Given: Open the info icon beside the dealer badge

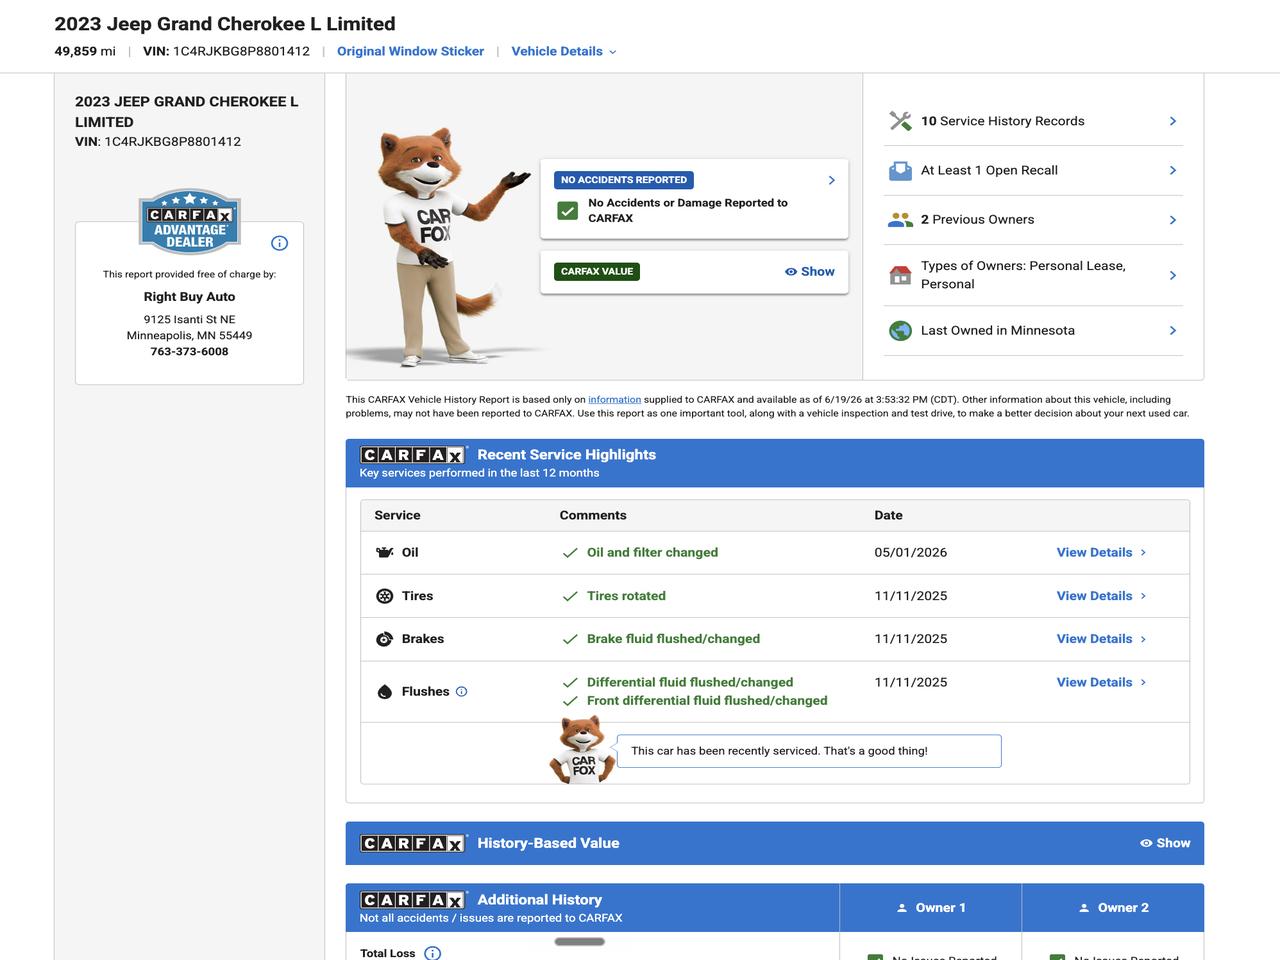Looking at the screenshot, I should point(280,243).
